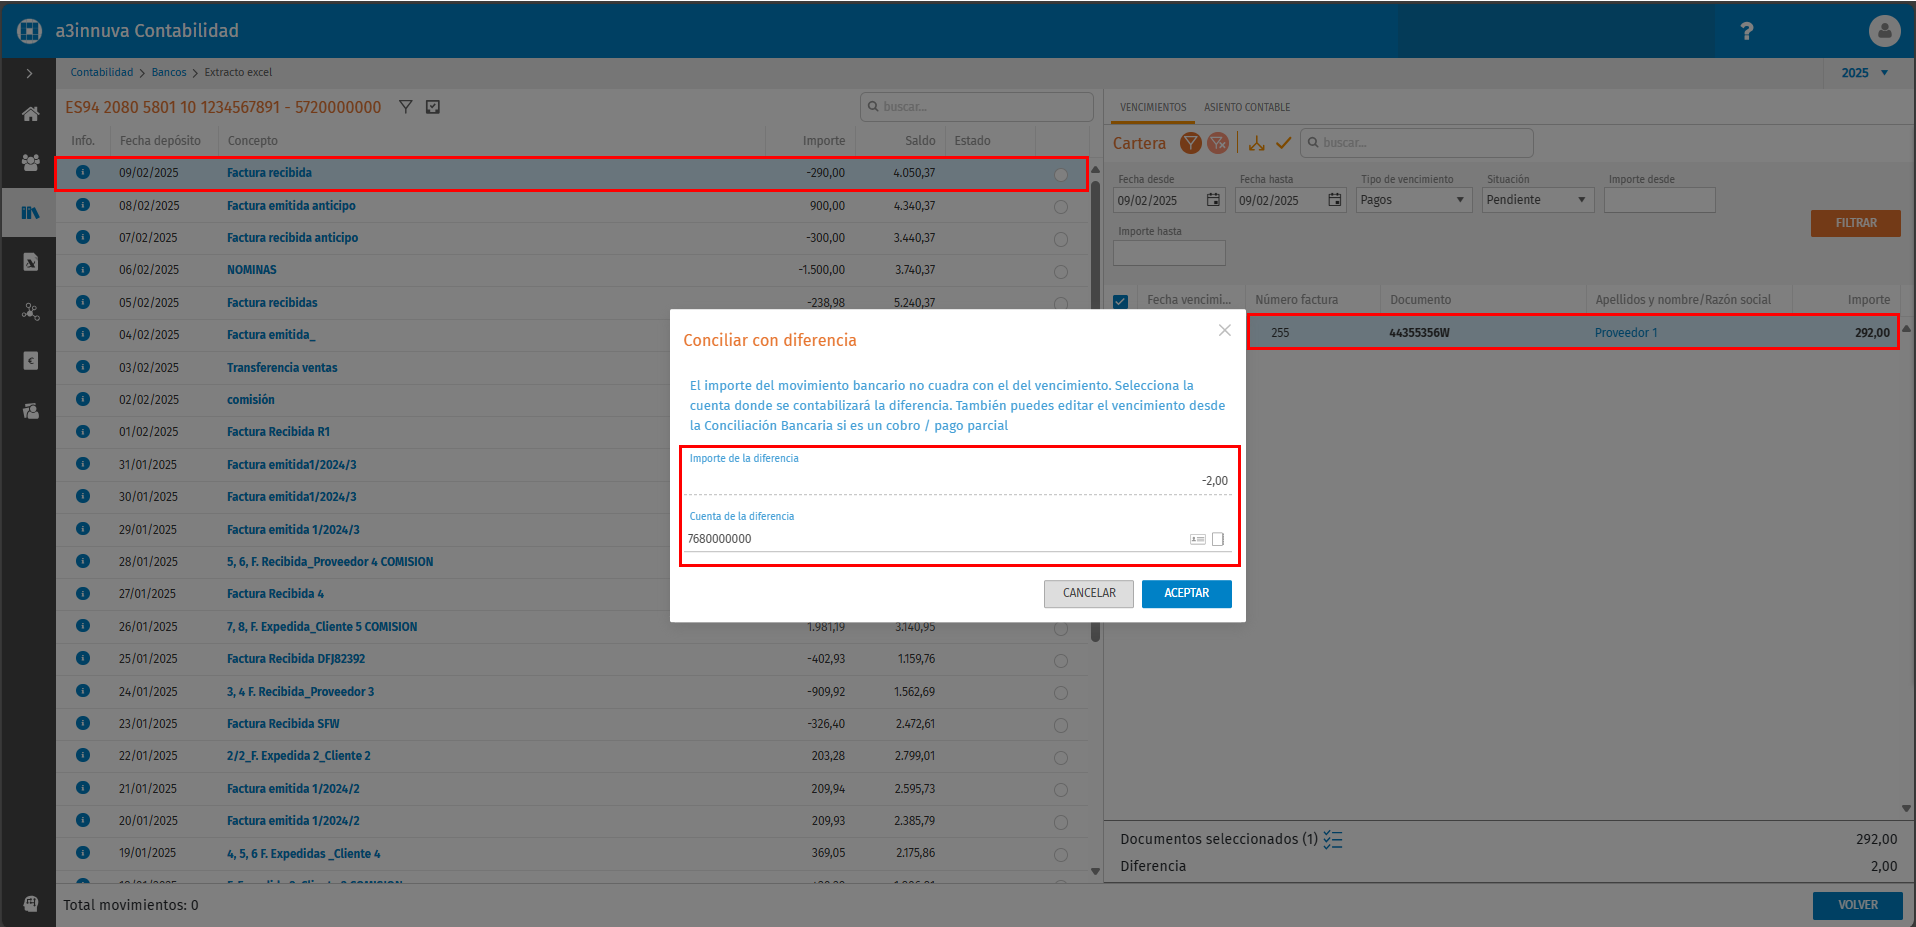Click the Importe de la diferencia field
Screen dimensions: 1916x927
coord(958,481)
